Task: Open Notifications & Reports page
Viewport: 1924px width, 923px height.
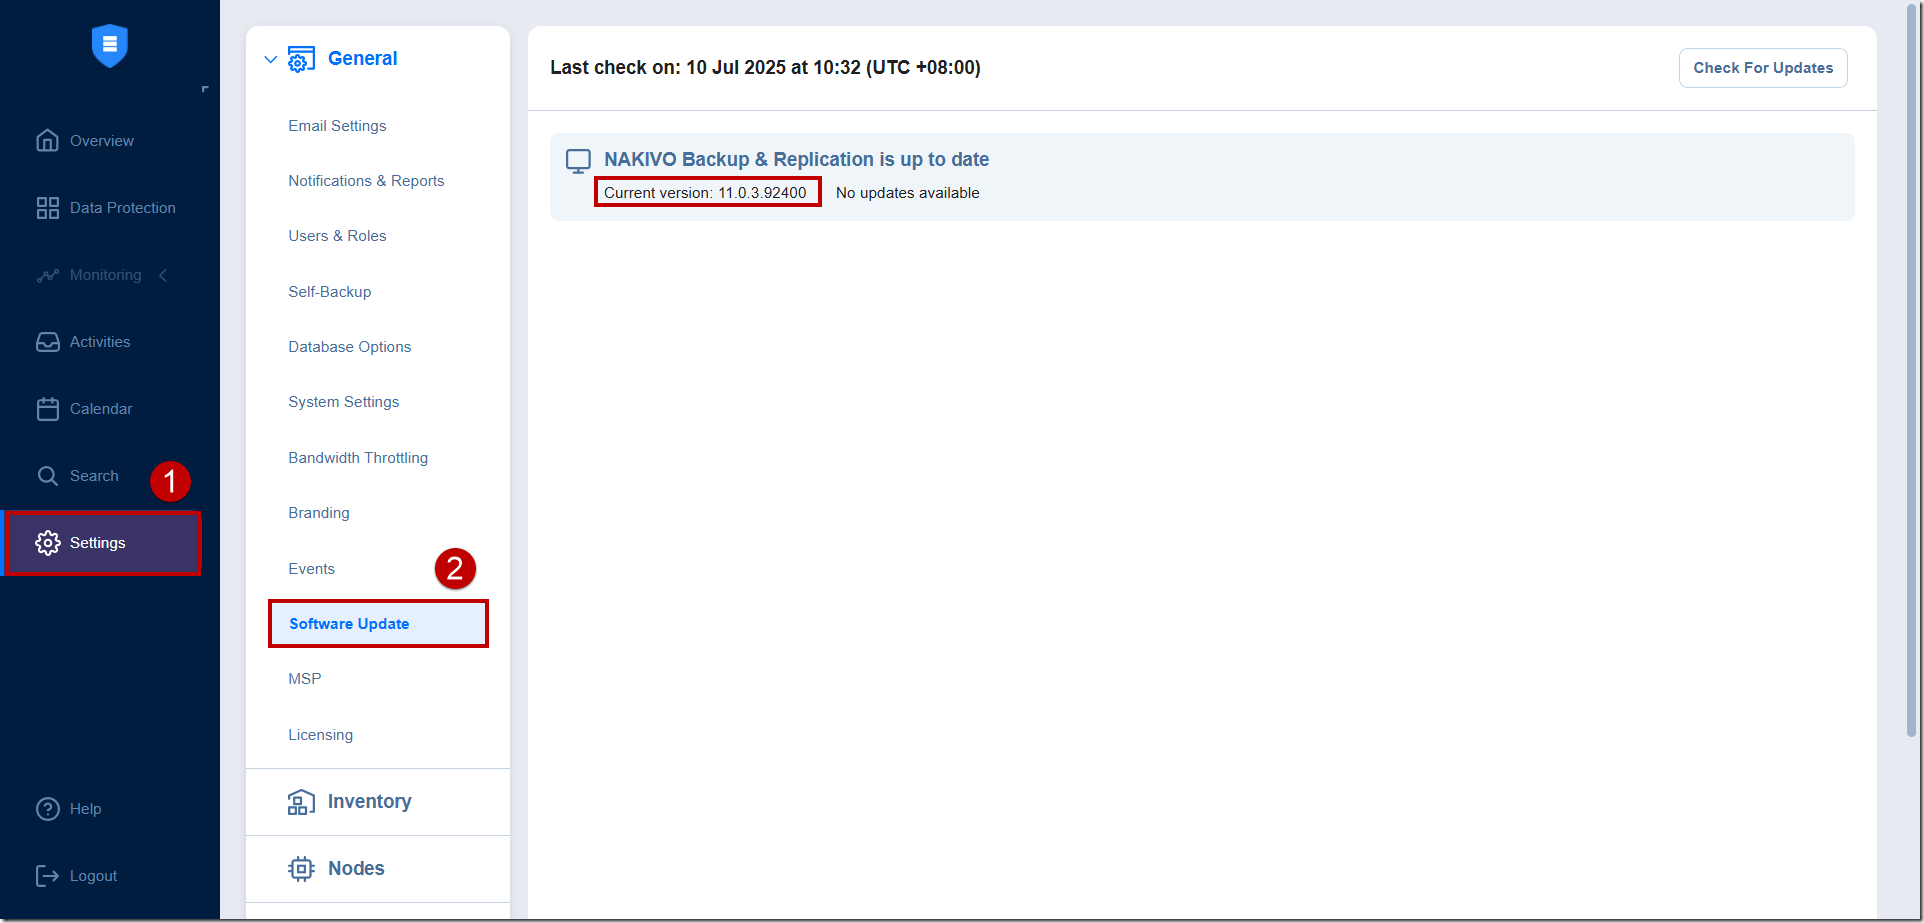Action: (x=366, y=181)
